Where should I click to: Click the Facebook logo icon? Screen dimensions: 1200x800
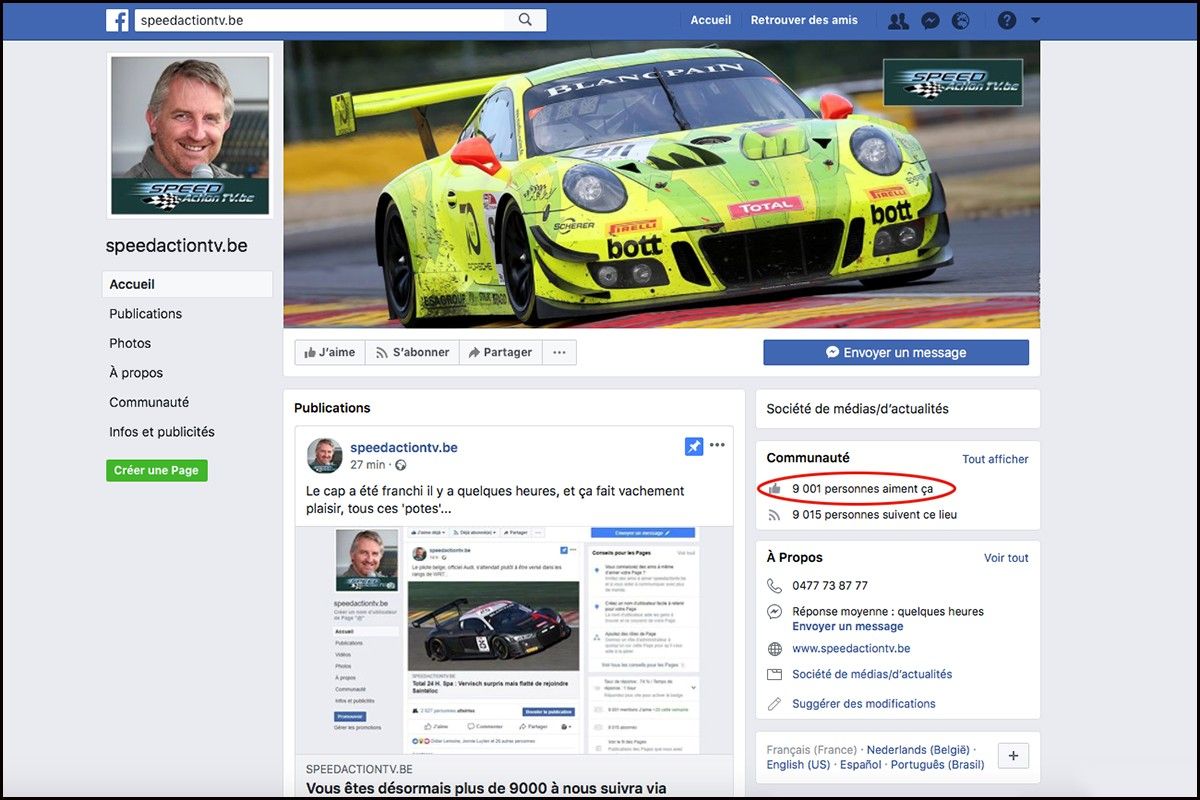click(117, 20)
